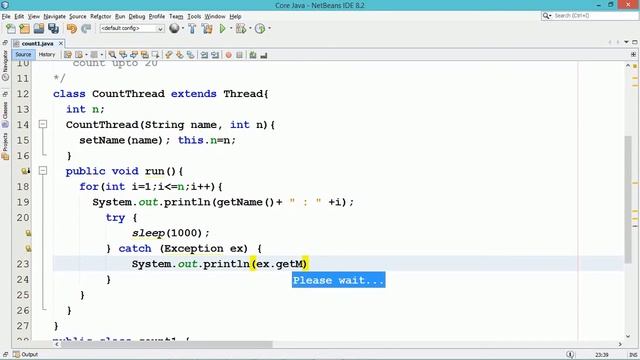Click the New File icon in main toolbar
640x360 pixels.
(x=11, y=29)
